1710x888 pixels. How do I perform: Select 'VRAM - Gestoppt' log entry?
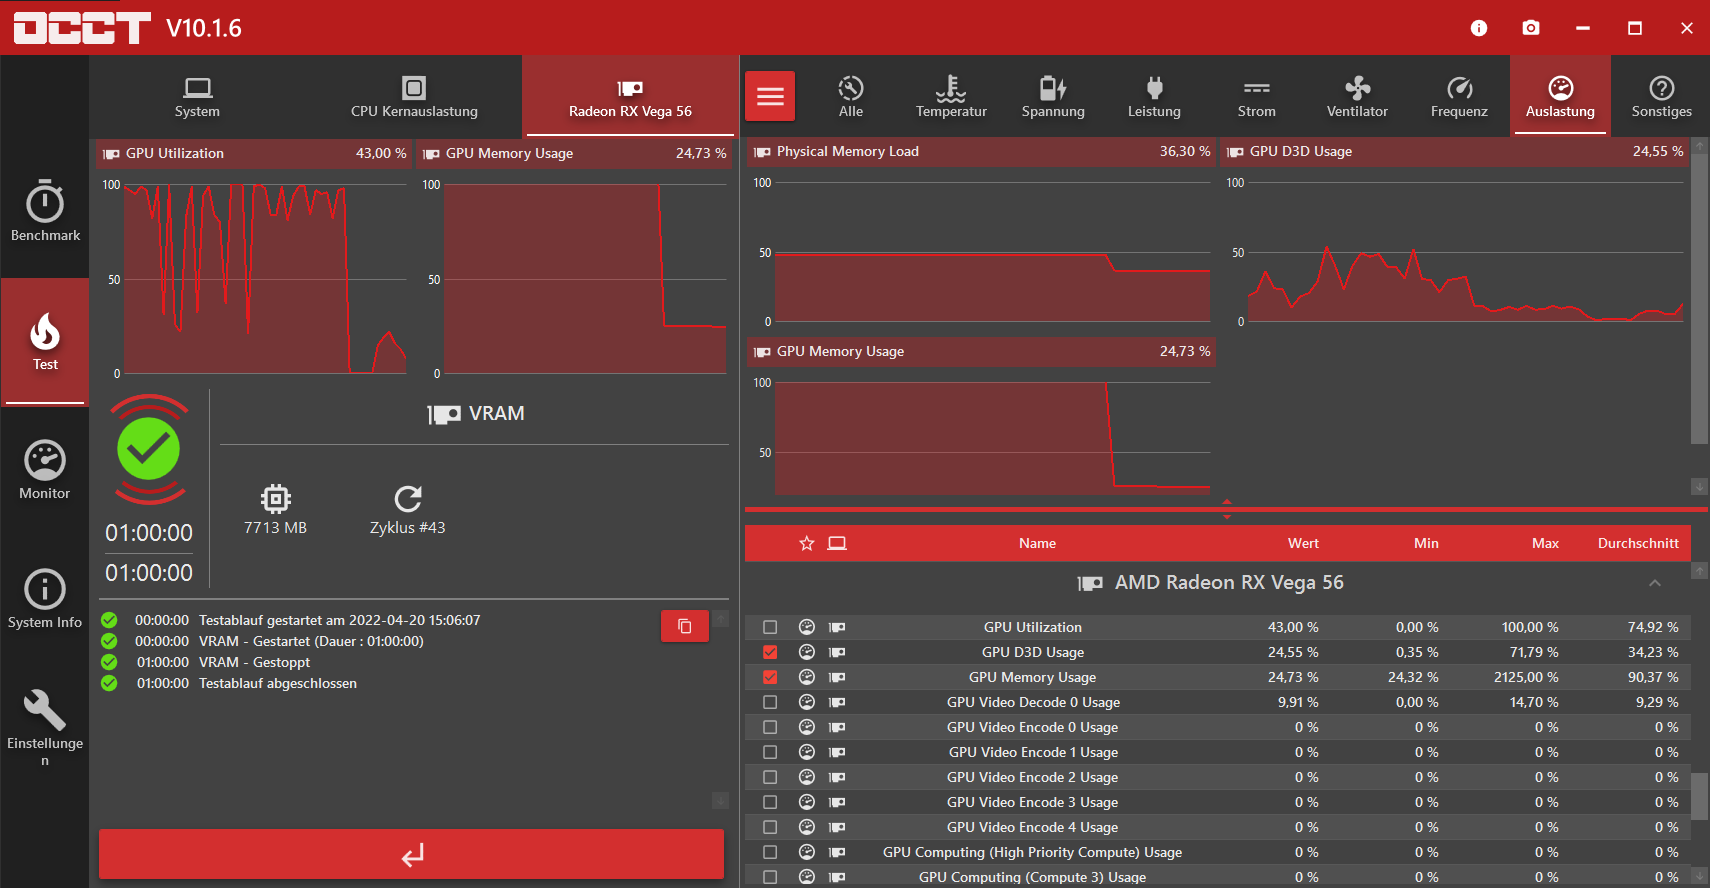pyautogui.click(x=254, y=662)
